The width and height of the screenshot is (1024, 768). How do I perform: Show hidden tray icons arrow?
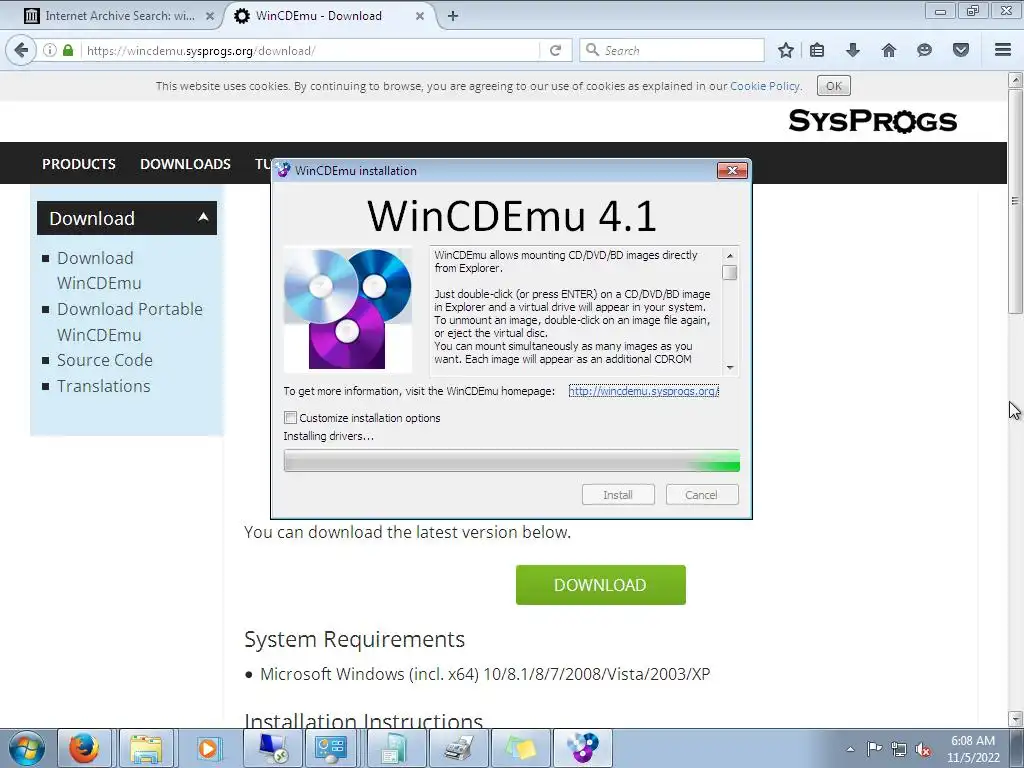coord(850,749)
